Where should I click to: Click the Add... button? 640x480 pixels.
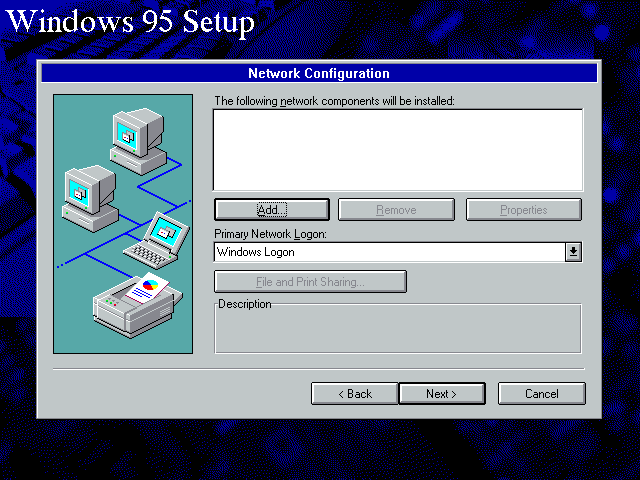click(x=272, y=210)
